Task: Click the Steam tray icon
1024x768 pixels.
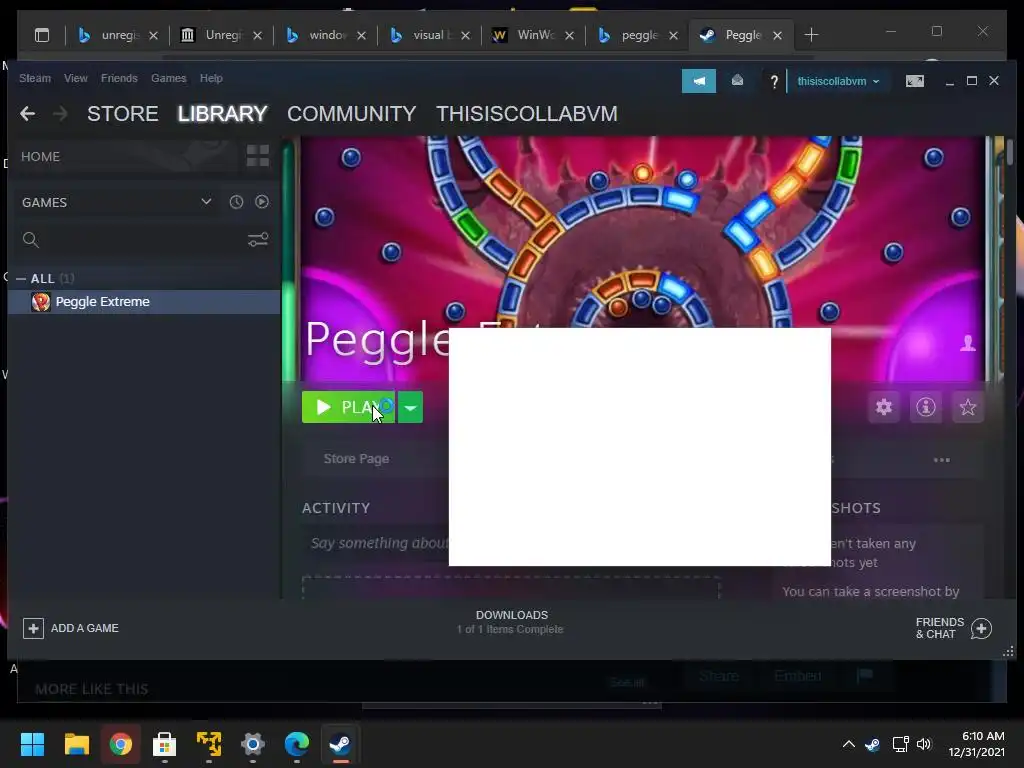Action: click(872, 744)
